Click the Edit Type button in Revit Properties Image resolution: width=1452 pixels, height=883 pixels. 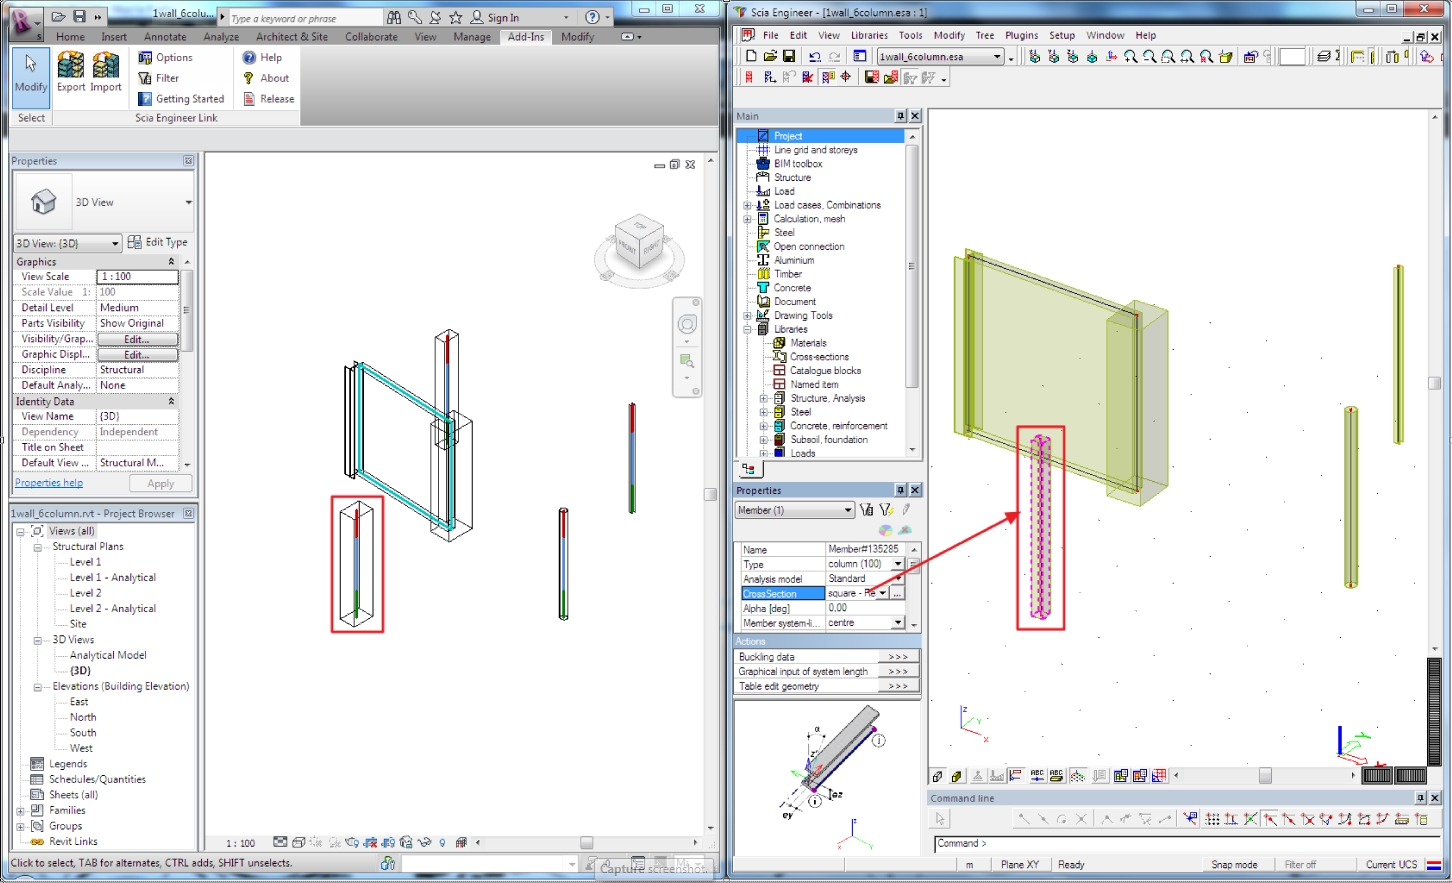click(x=158, y=242)
